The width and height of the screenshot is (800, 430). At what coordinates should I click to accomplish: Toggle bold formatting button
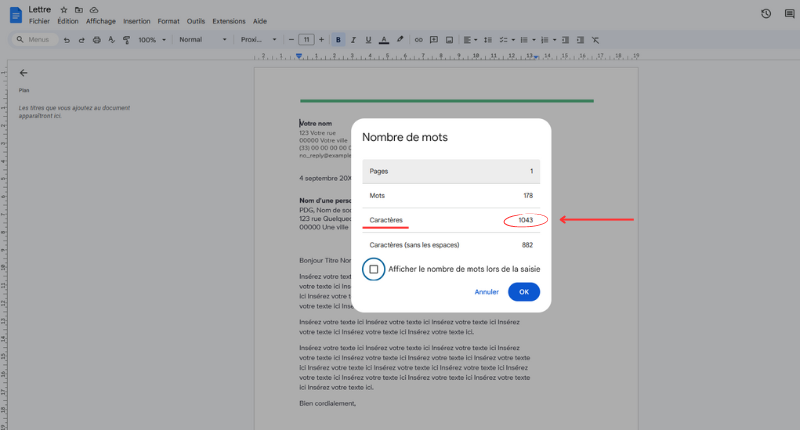339,40
